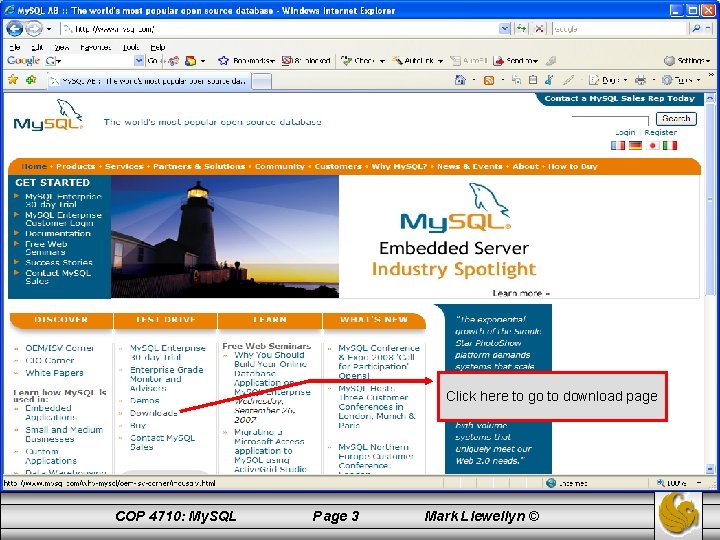Image resolution: width=720 pixels, height=540 pixels.
Task: Expand the address bar URL history dropdown
Action: (x=504, y=29)
